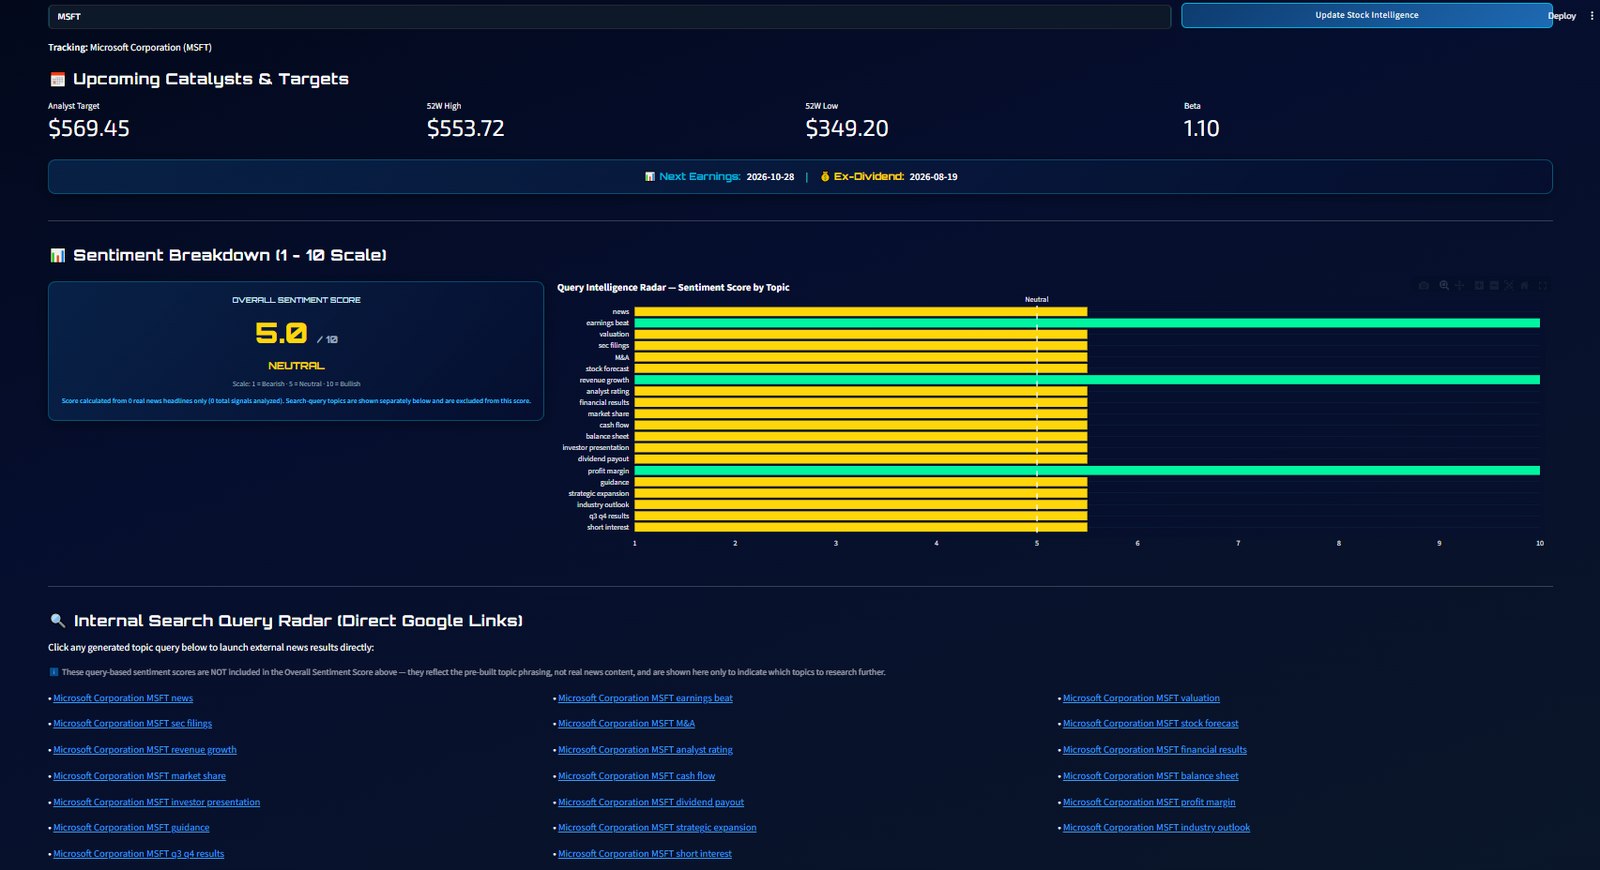Launch the MSFT analyst rating query
The image size is (1600, 870).
pyautogui.click(x=645, y=750)
